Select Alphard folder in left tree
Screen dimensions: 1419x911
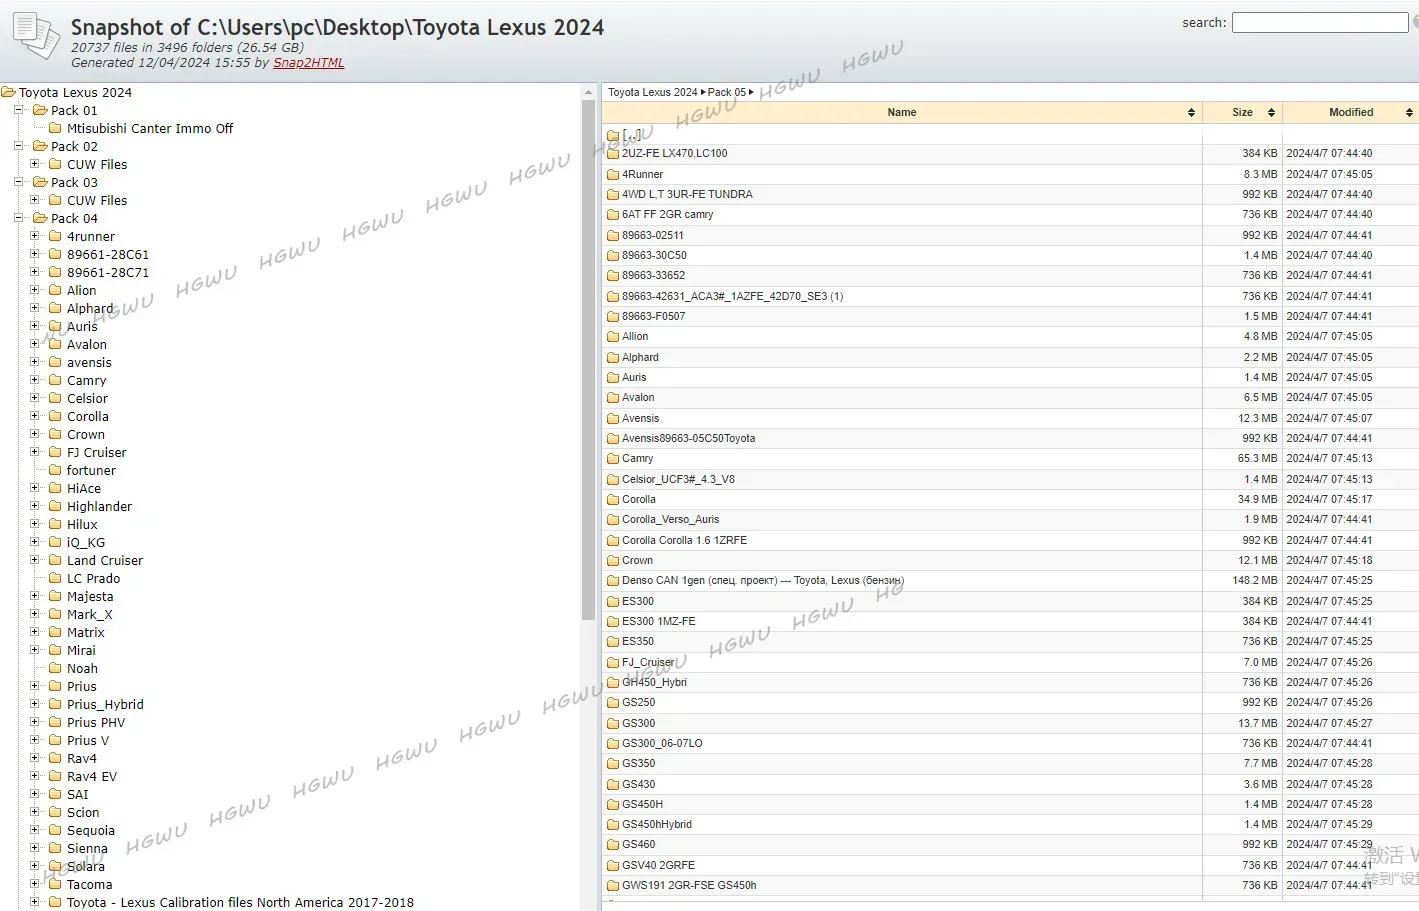90,308
